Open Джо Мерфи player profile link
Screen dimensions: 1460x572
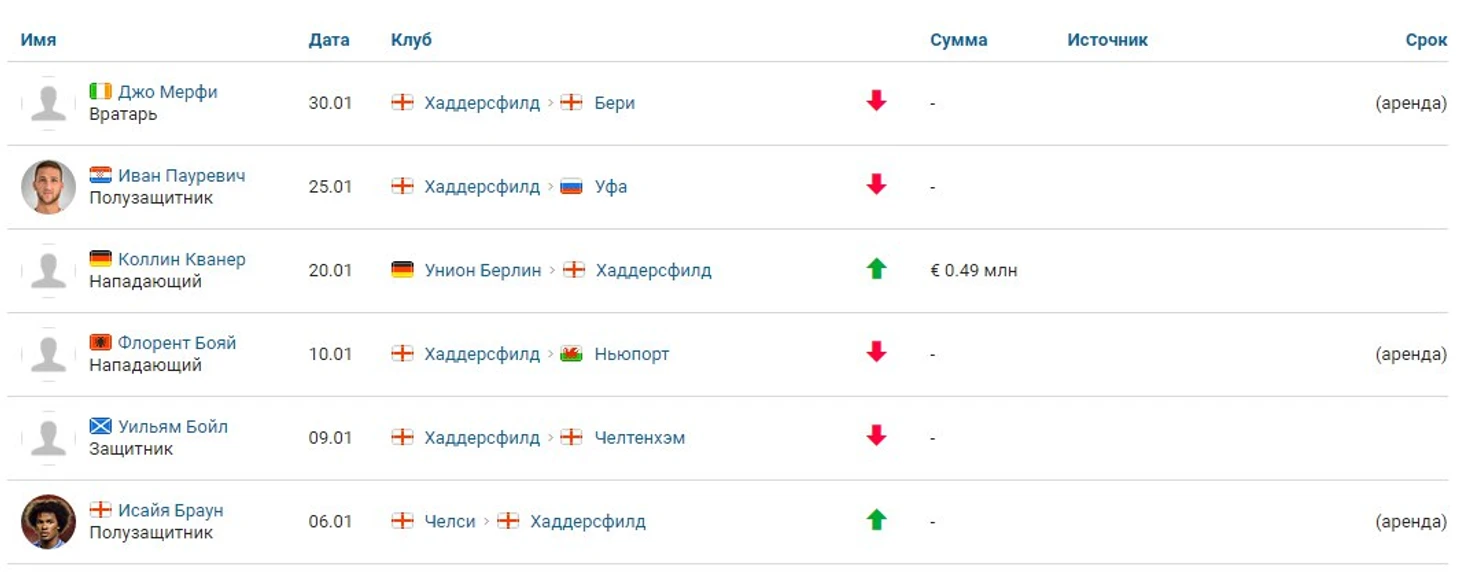pyautogui.click(x=167, y=92)
